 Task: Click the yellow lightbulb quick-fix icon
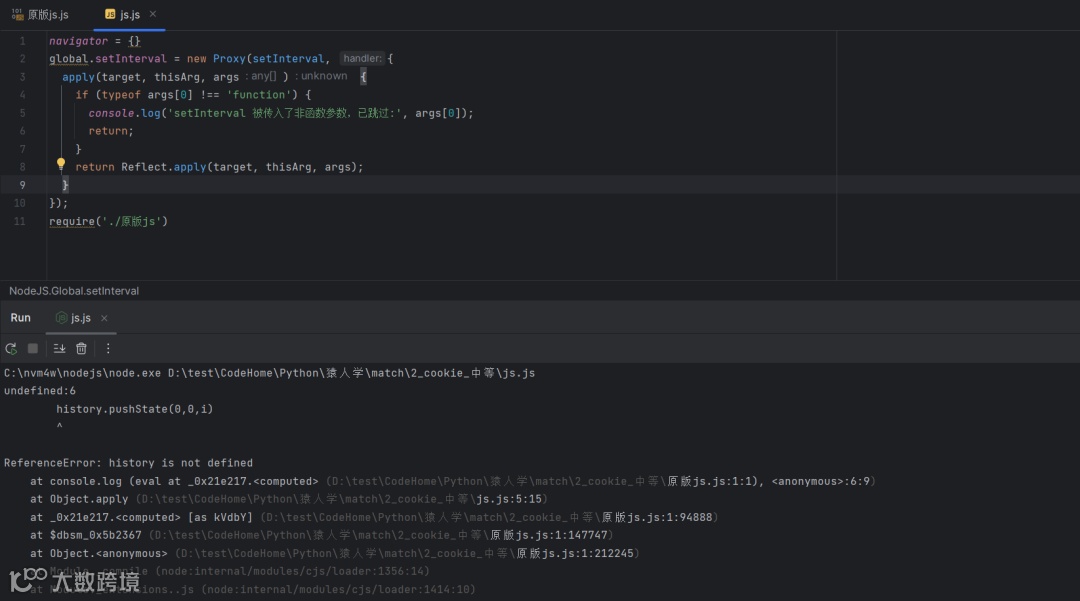[x=61, y=164]
